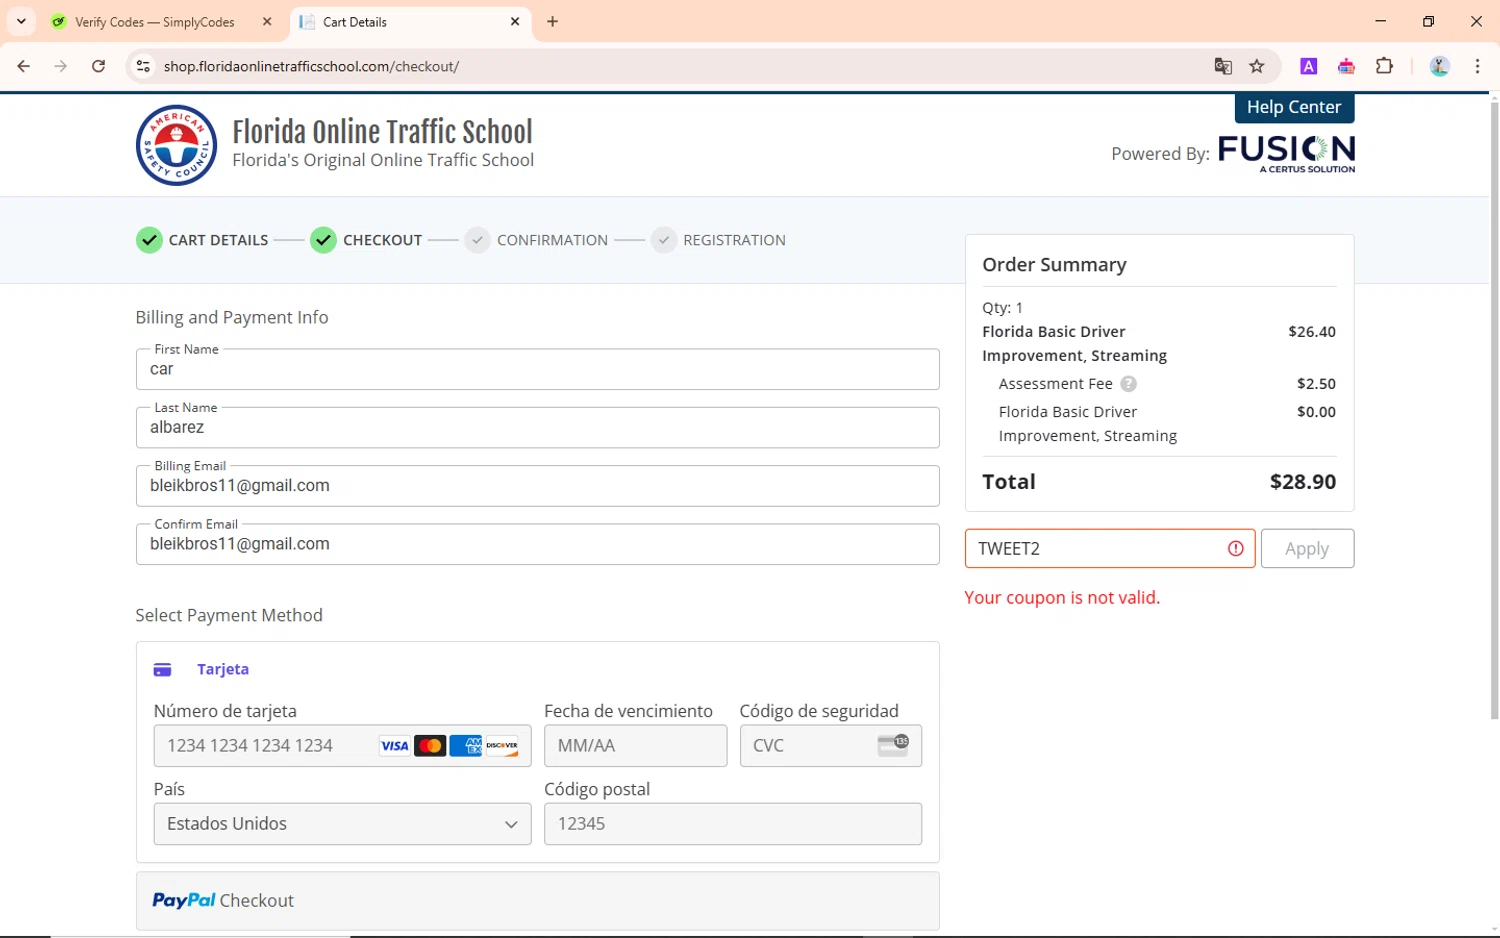Click the Confirm Email field

[537, 544]
